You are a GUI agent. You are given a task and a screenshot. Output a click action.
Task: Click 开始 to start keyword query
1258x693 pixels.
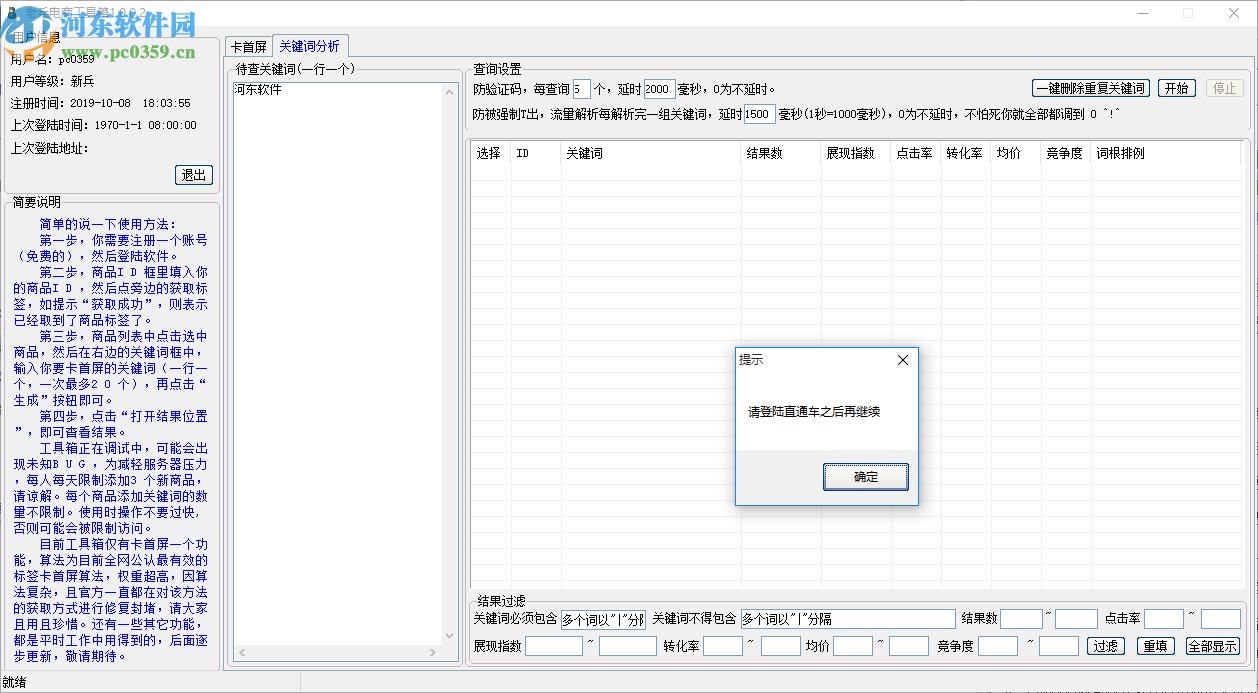1176,87
